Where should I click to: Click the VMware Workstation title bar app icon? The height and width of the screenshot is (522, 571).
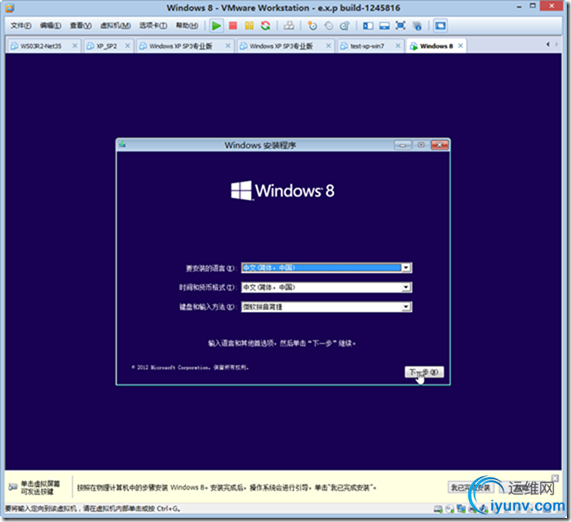click(x=9, y=8)
